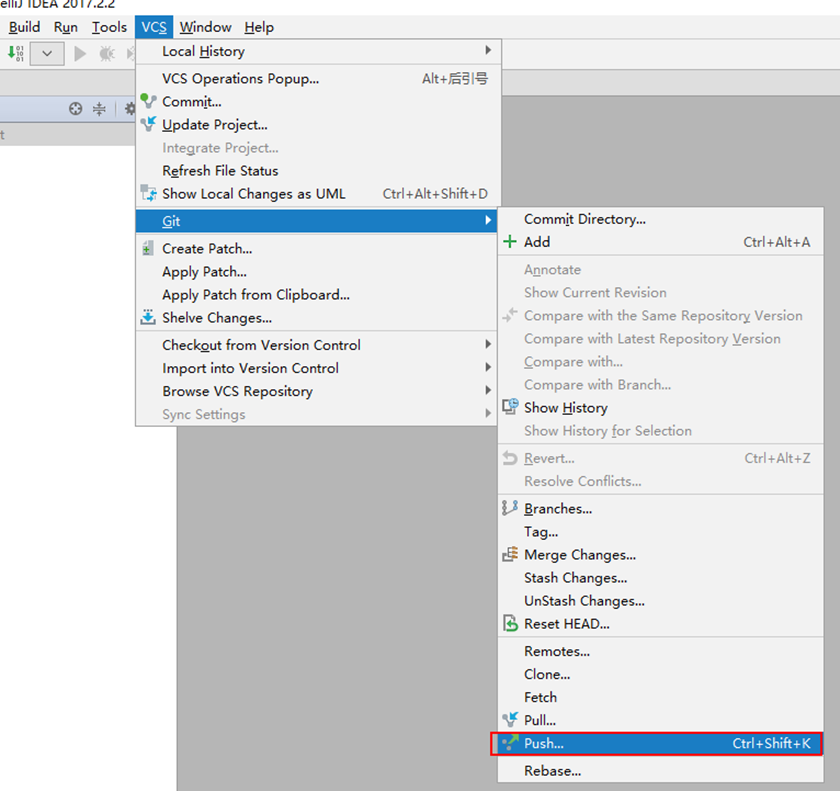Click the Shelve Changes download icon
This screenshot has height=791, width=840.
[x=148, y=317]
